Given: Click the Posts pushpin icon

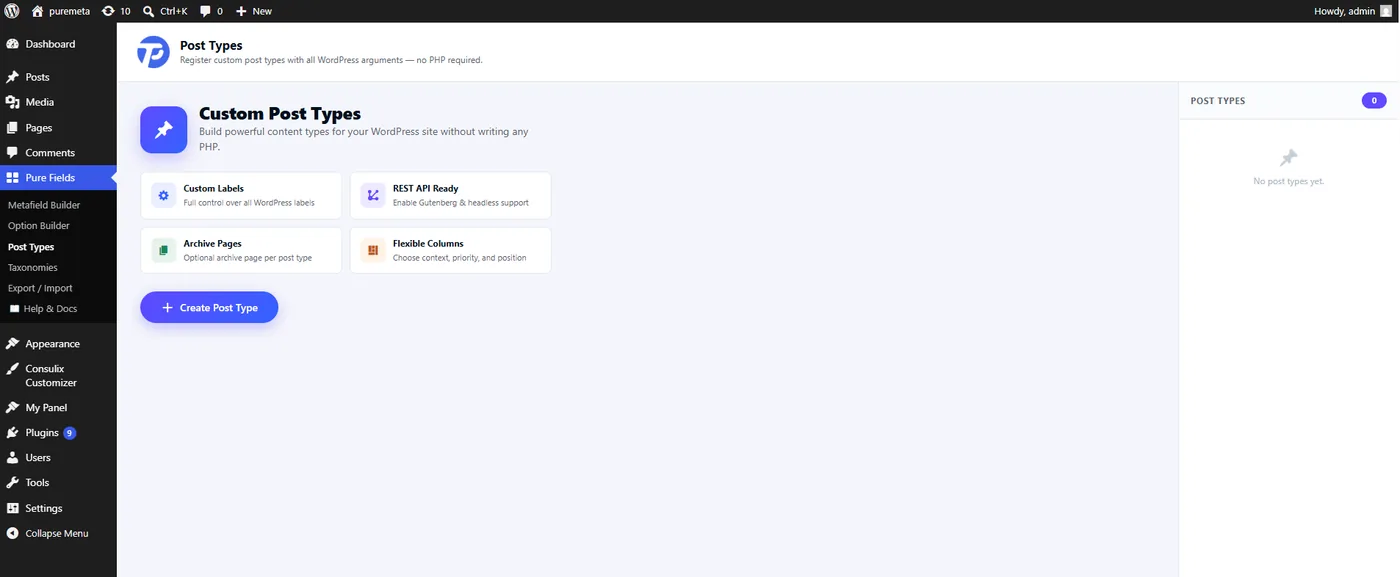Looking at the screenshot, I should tap(12, 77).
